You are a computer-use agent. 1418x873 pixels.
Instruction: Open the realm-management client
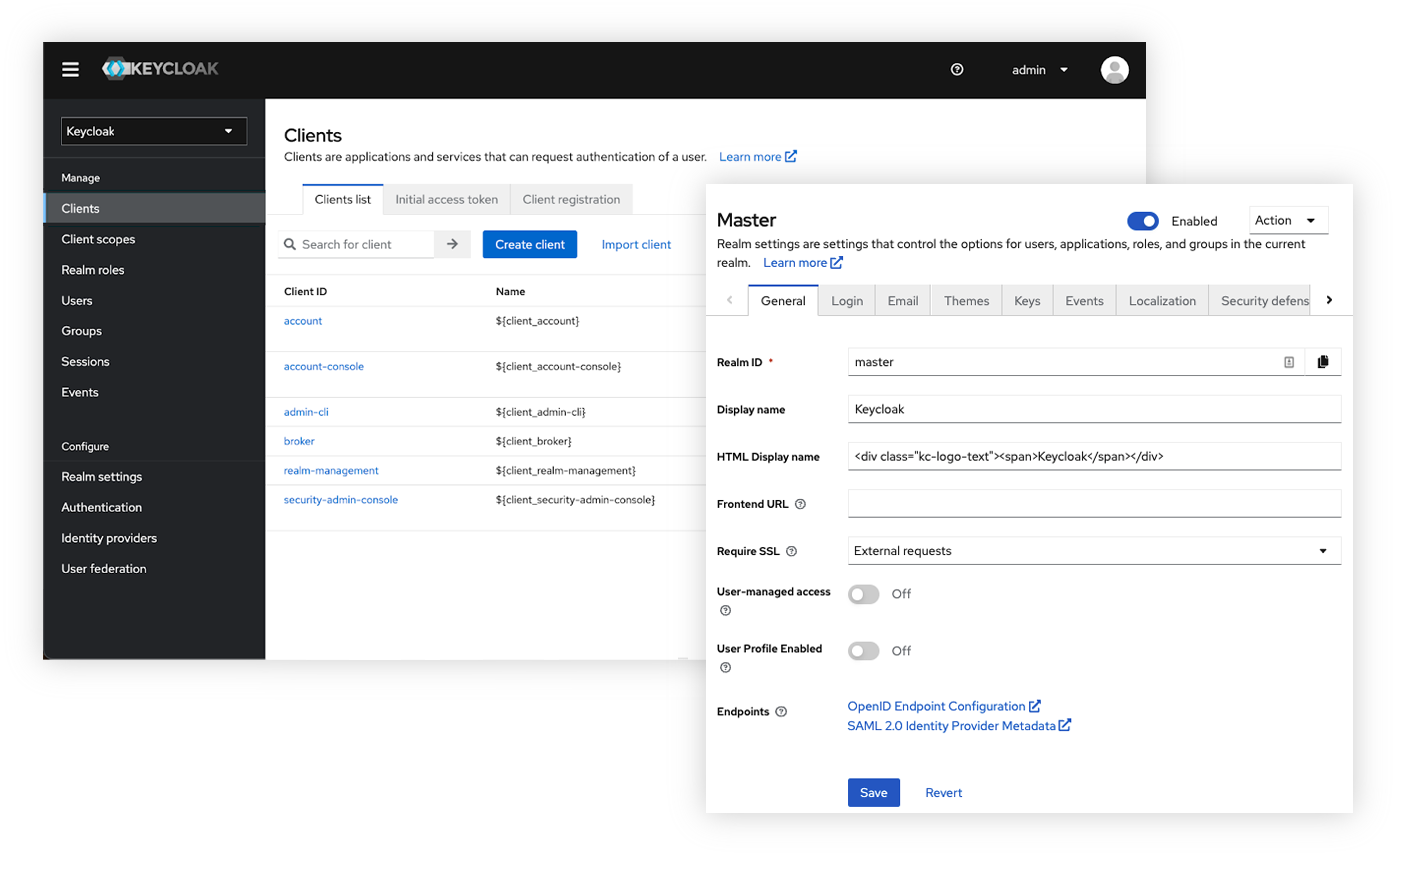click(x=331, y=470)
